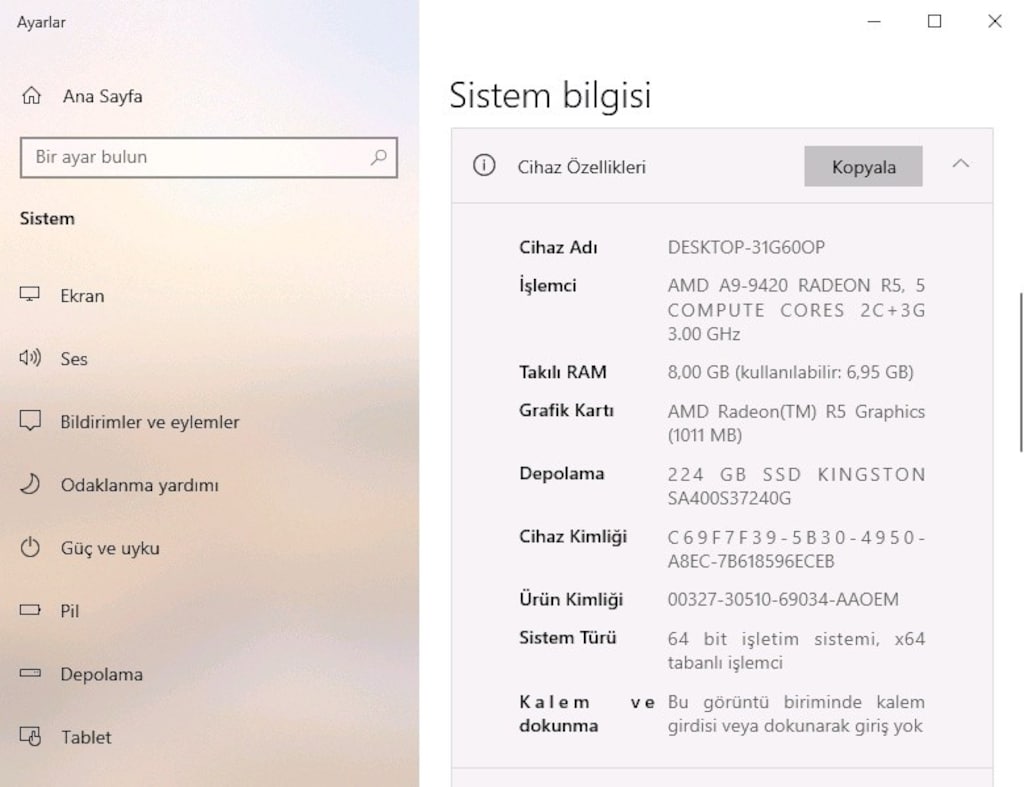Viewport: 1024px width, 787px height.
Task: Click the İşlemci label
Action: [547, 285]
